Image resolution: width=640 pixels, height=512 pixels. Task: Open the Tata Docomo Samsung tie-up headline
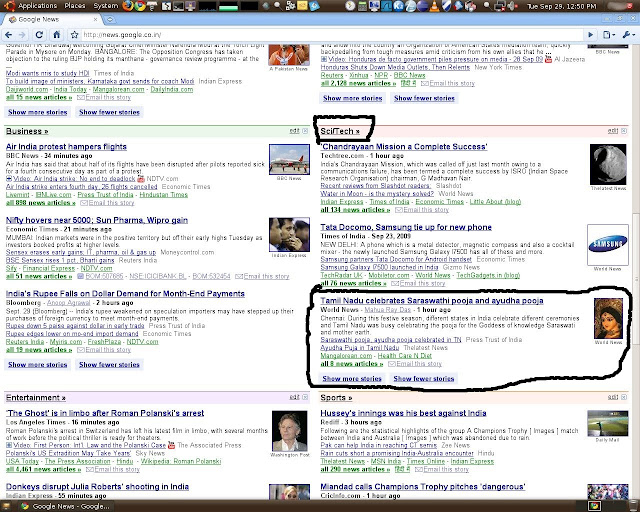[x=406, y=227]
